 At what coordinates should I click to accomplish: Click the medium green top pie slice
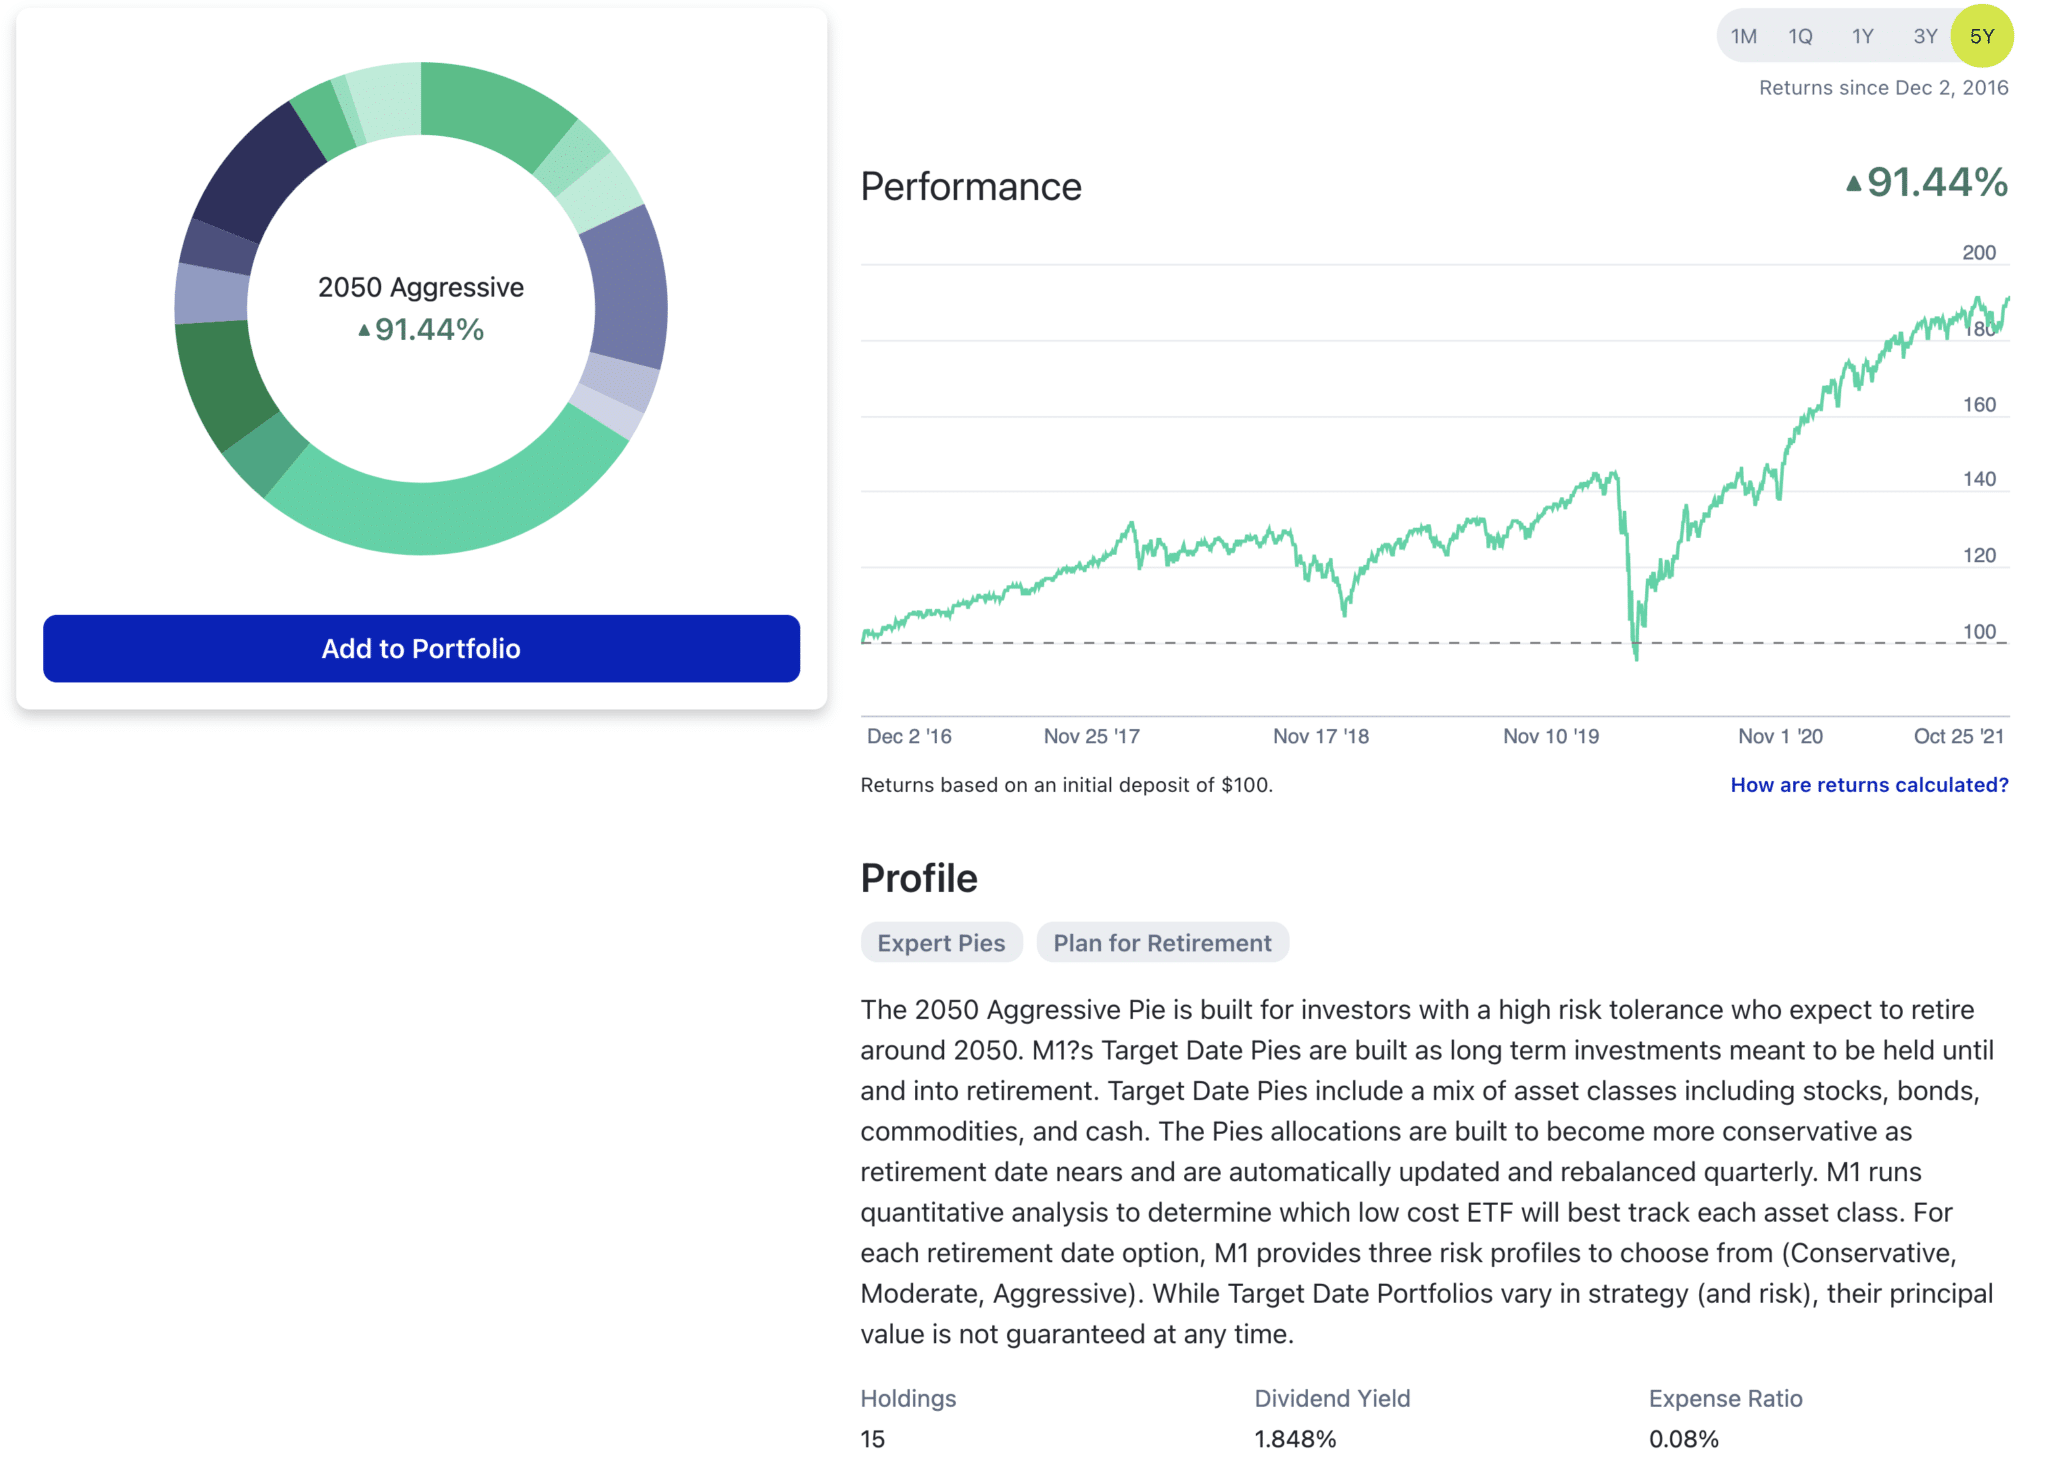click(x=493, y=106)
